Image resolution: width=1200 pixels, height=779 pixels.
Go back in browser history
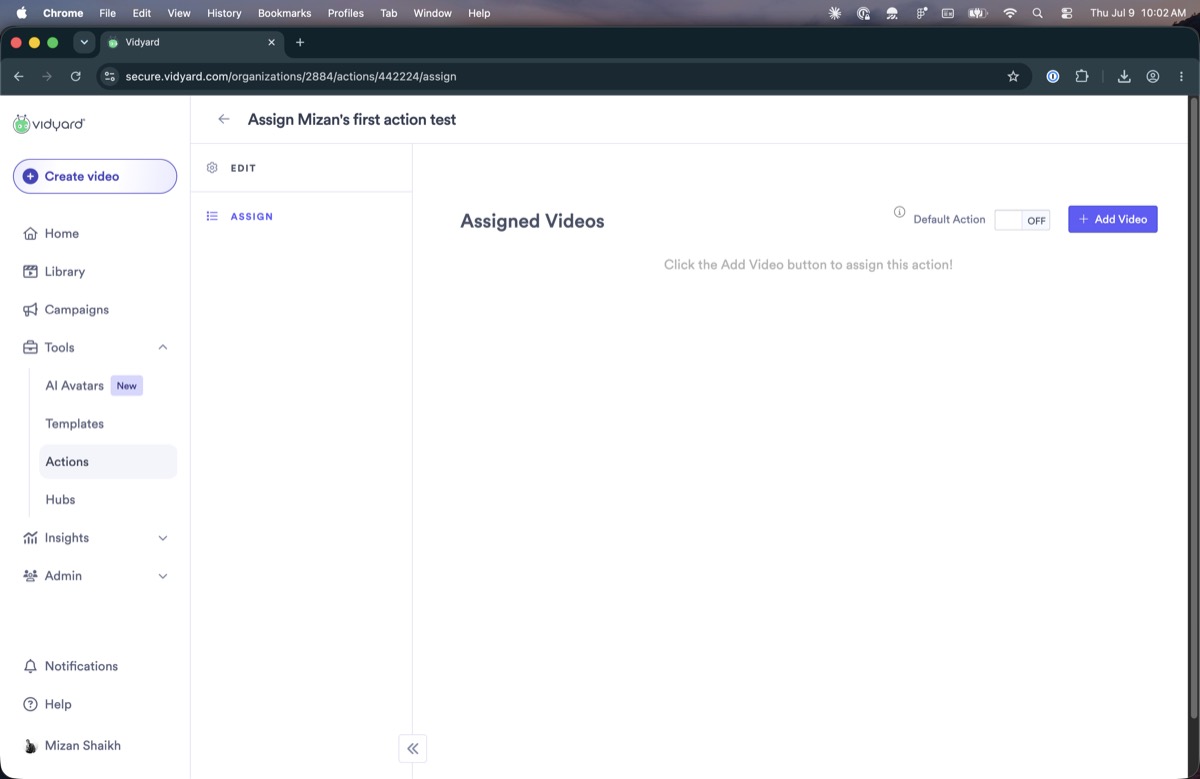tap(18, 76)
